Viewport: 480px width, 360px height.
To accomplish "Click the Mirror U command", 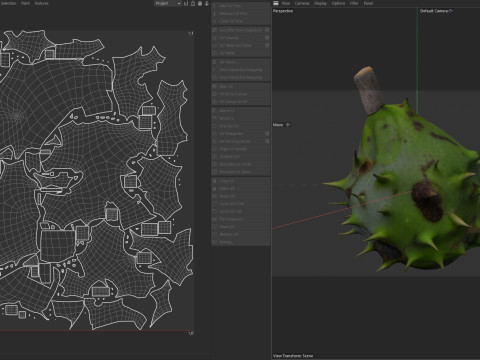I will coord(240,111).
